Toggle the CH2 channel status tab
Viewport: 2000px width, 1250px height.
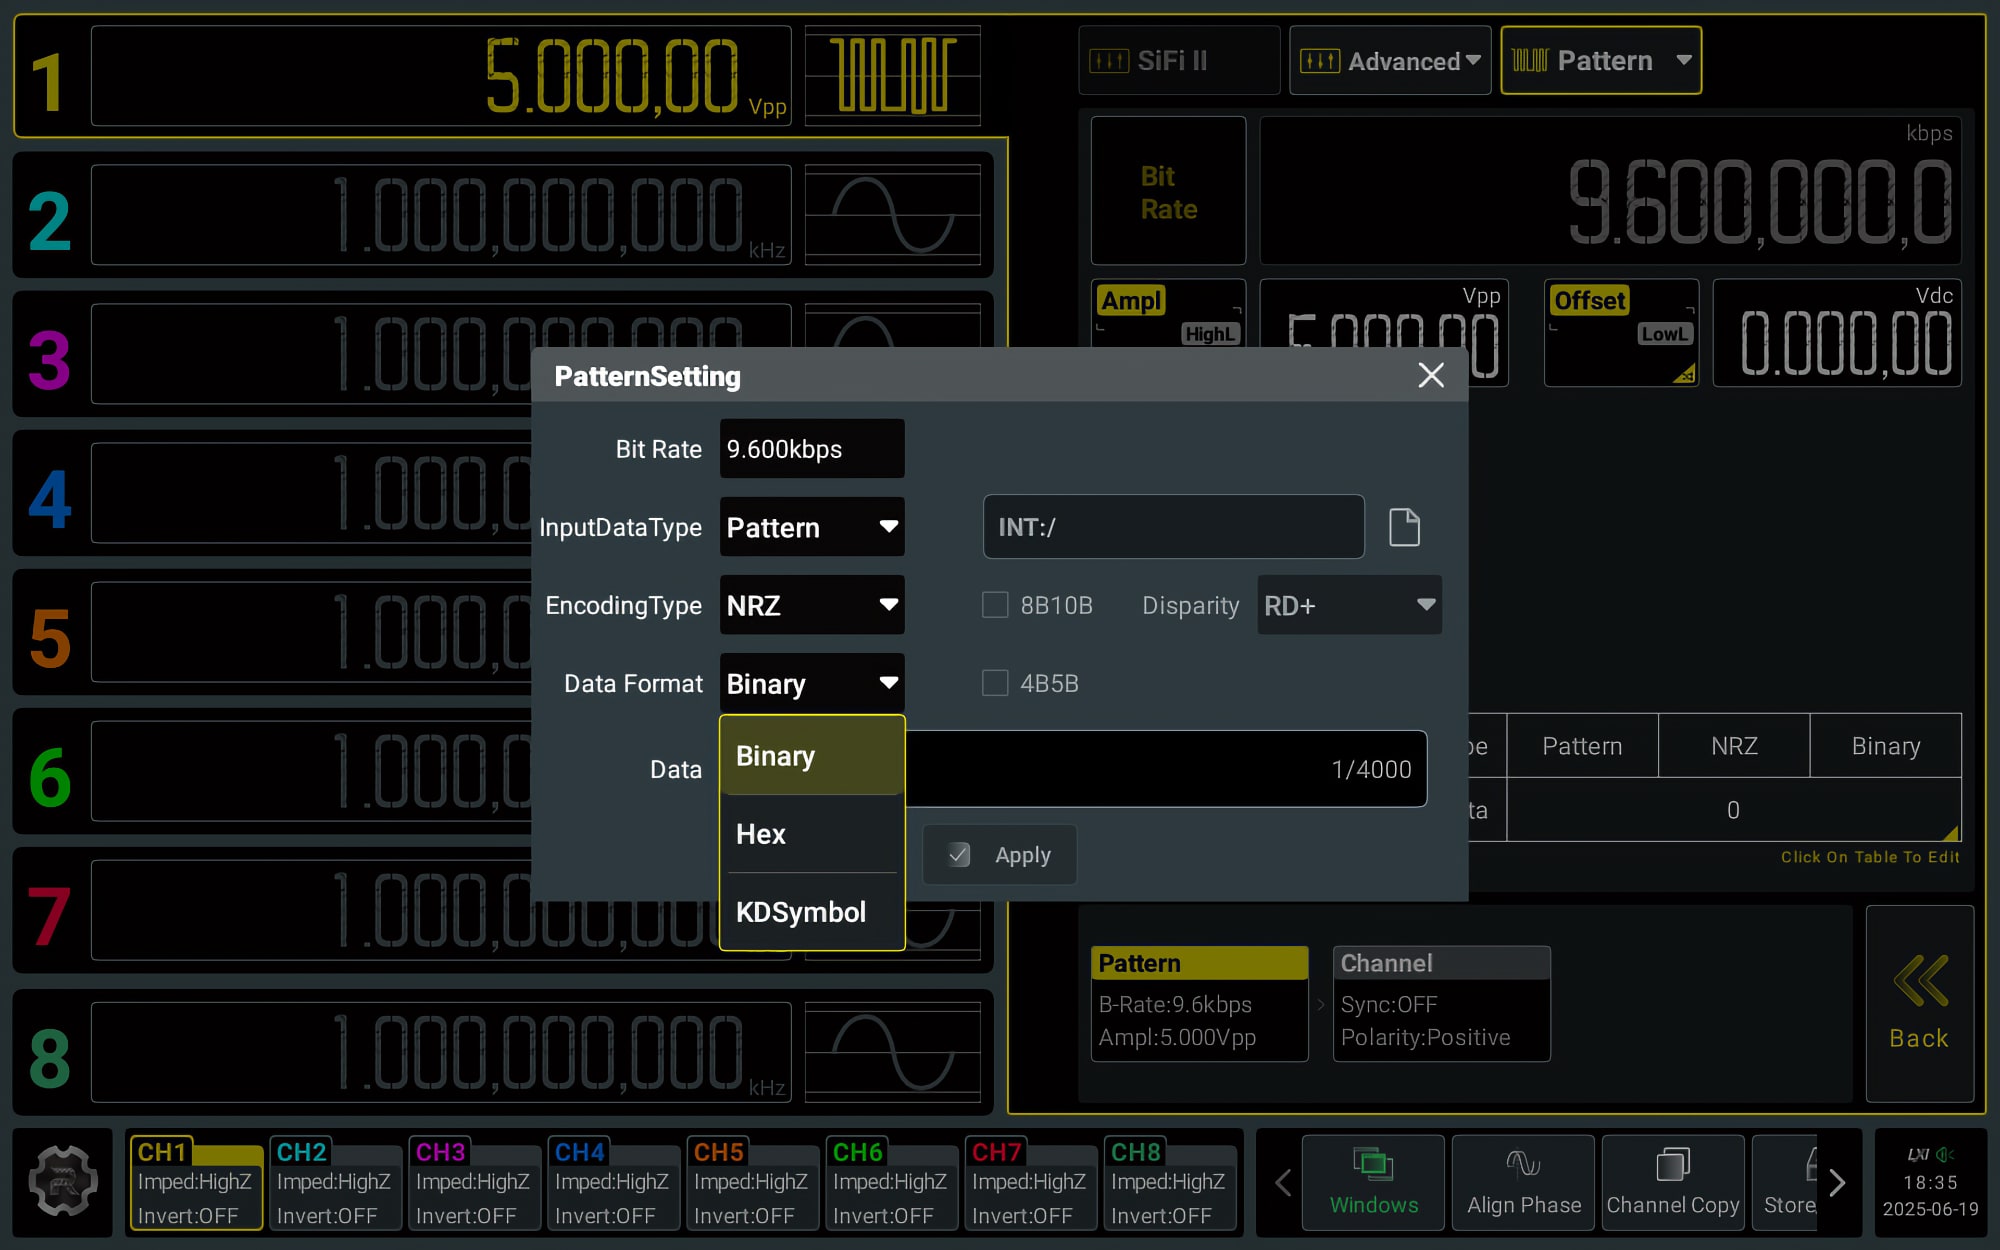coord(335,1183)
